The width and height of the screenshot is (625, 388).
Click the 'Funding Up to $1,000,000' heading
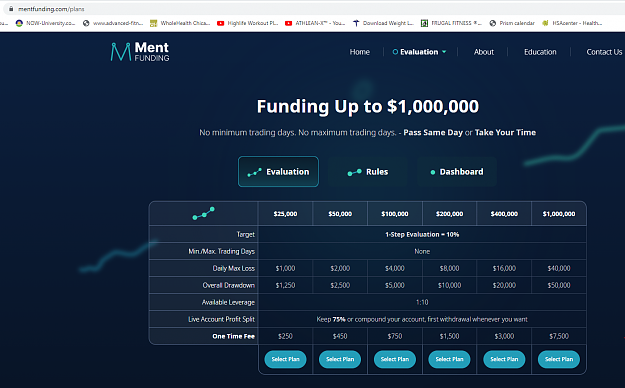coord(368,106)
